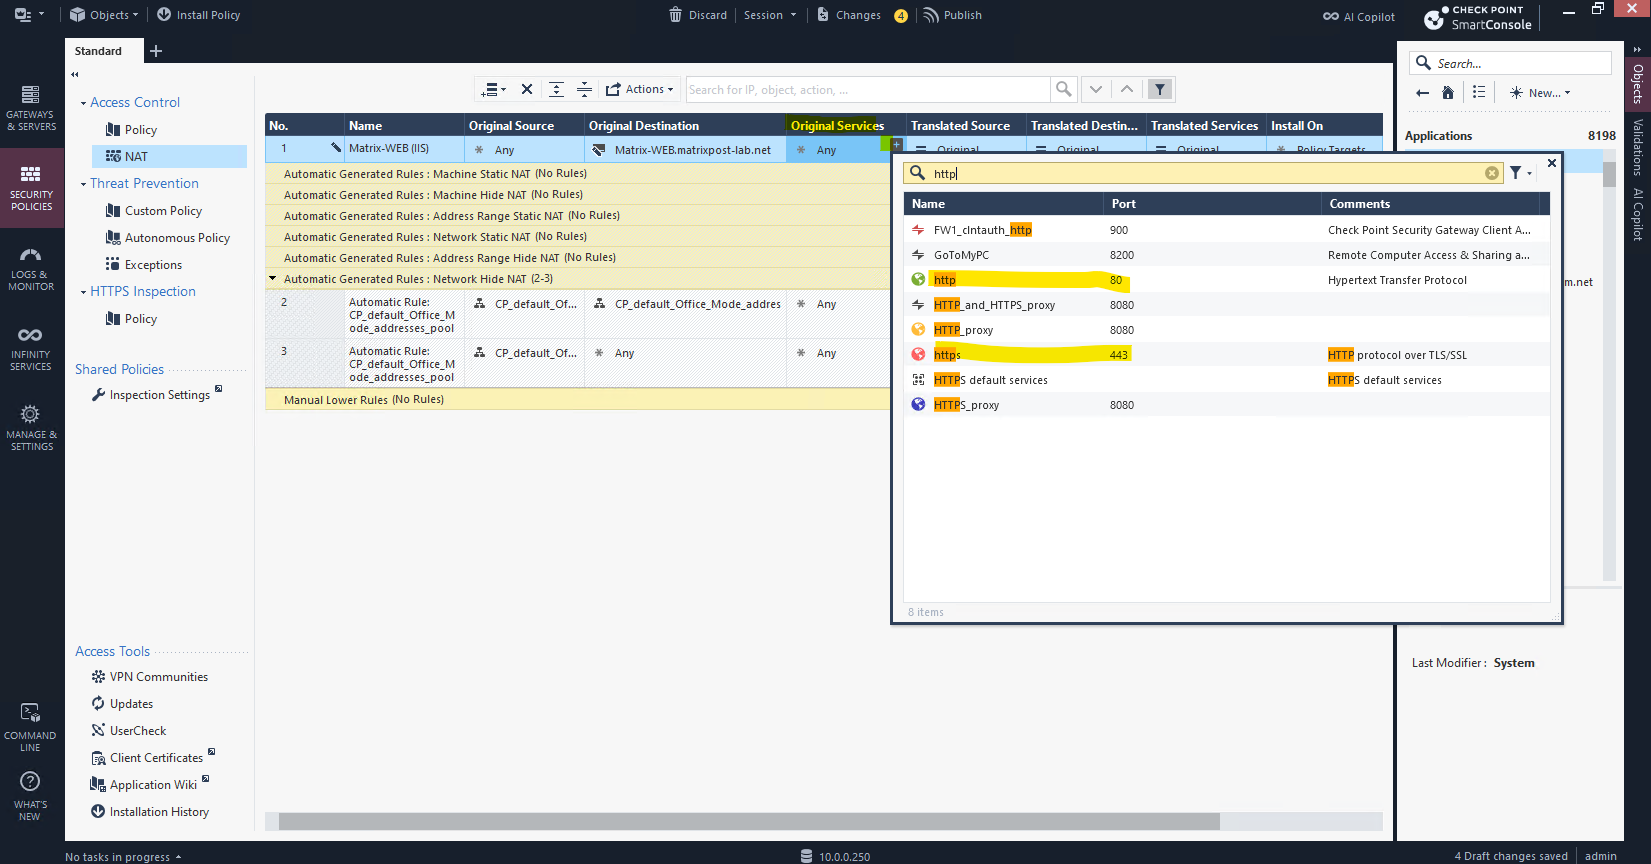Open the Session menu
1651x864 pixels.
click(769, 15)
